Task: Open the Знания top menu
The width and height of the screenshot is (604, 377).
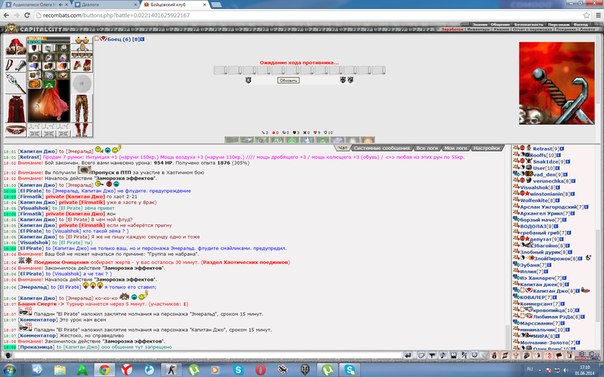Action: pos(479,24)
